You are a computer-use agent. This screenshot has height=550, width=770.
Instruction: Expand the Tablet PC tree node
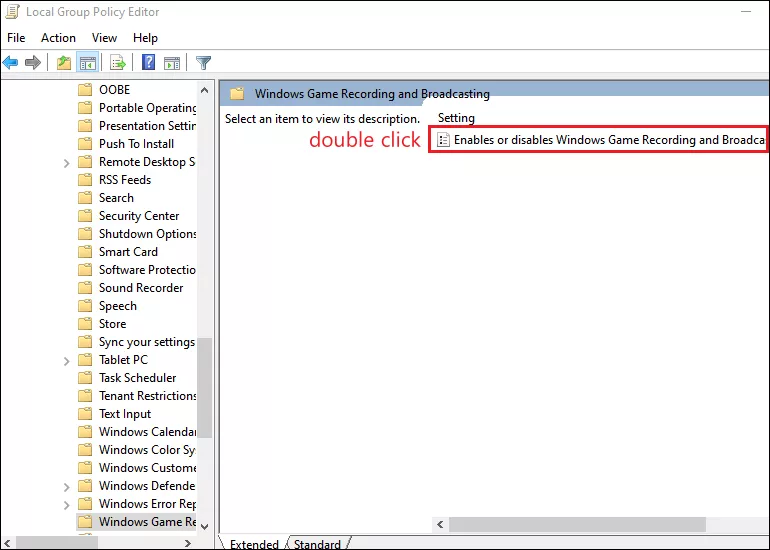coord(66,361)
